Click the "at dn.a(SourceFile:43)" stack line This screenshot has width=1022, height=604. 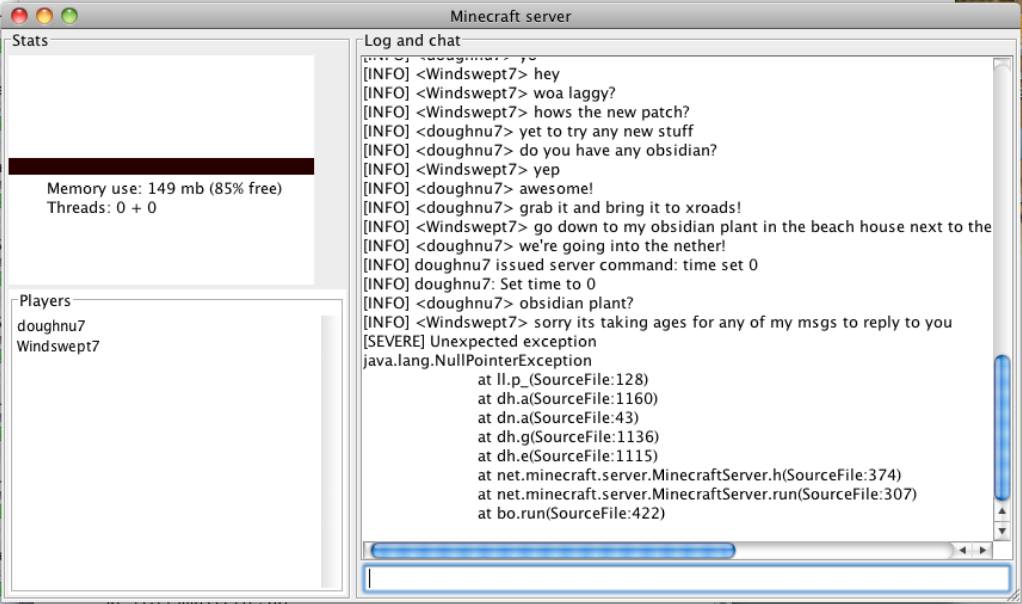pyautogui.click(x=558, y=418)
